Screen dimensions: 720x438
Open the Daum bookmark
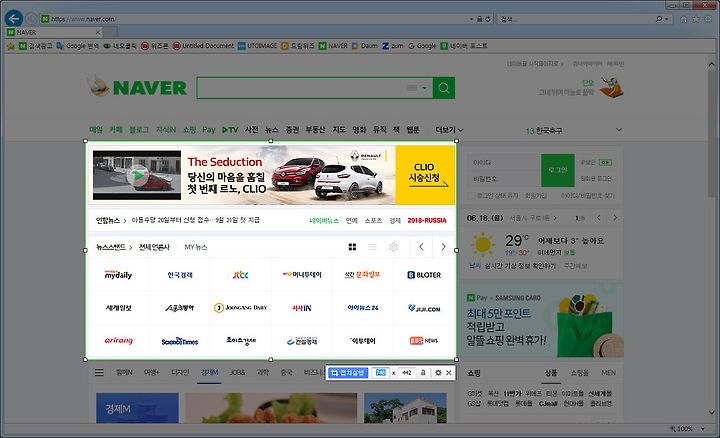(x=365, y=46)
